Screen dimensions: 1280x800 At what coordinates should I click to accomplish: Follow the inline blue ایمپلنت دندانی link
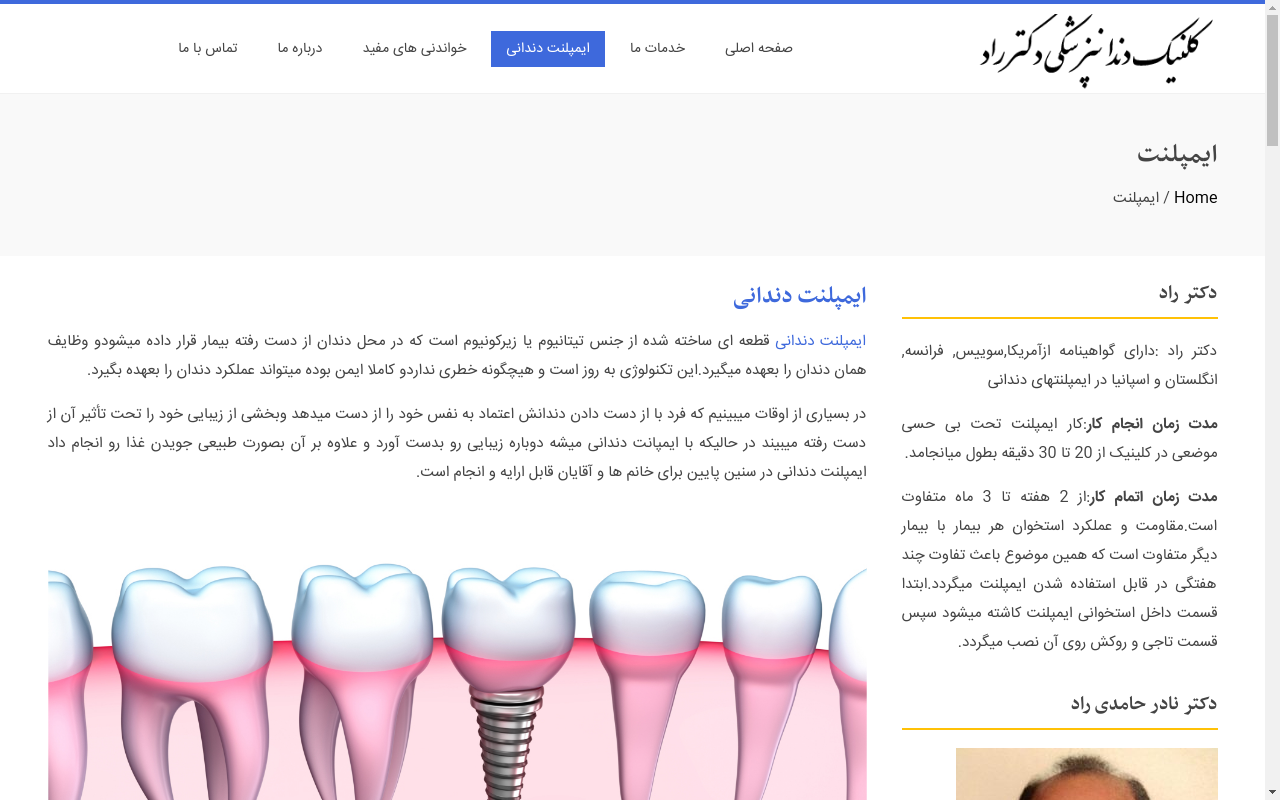point(820,341)
